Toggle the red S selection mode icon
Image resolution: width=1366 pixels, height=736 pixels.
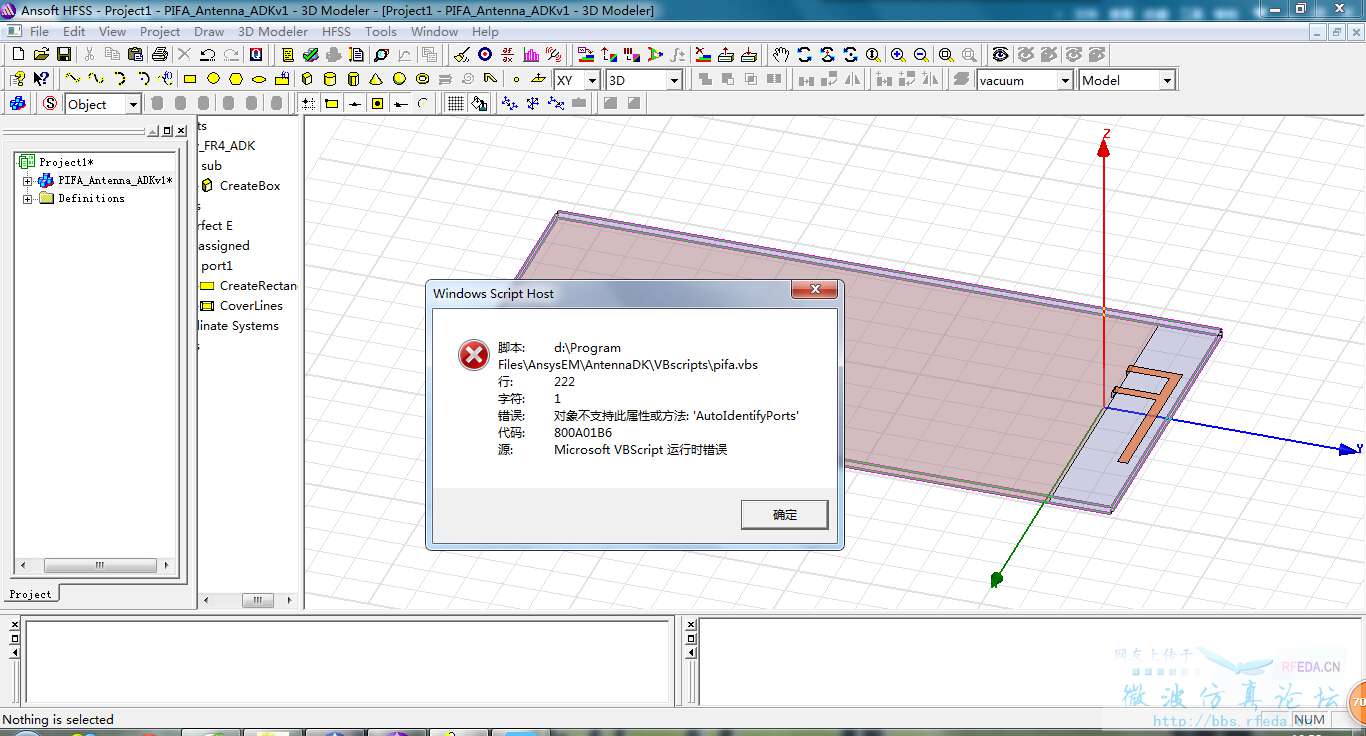pos(50,103)
